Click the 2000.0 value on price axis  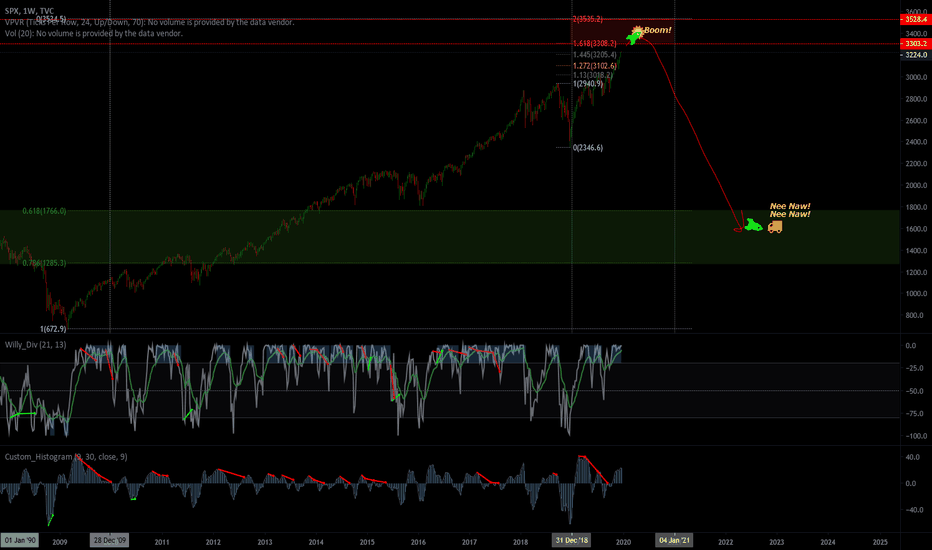(x=916, y=186)
